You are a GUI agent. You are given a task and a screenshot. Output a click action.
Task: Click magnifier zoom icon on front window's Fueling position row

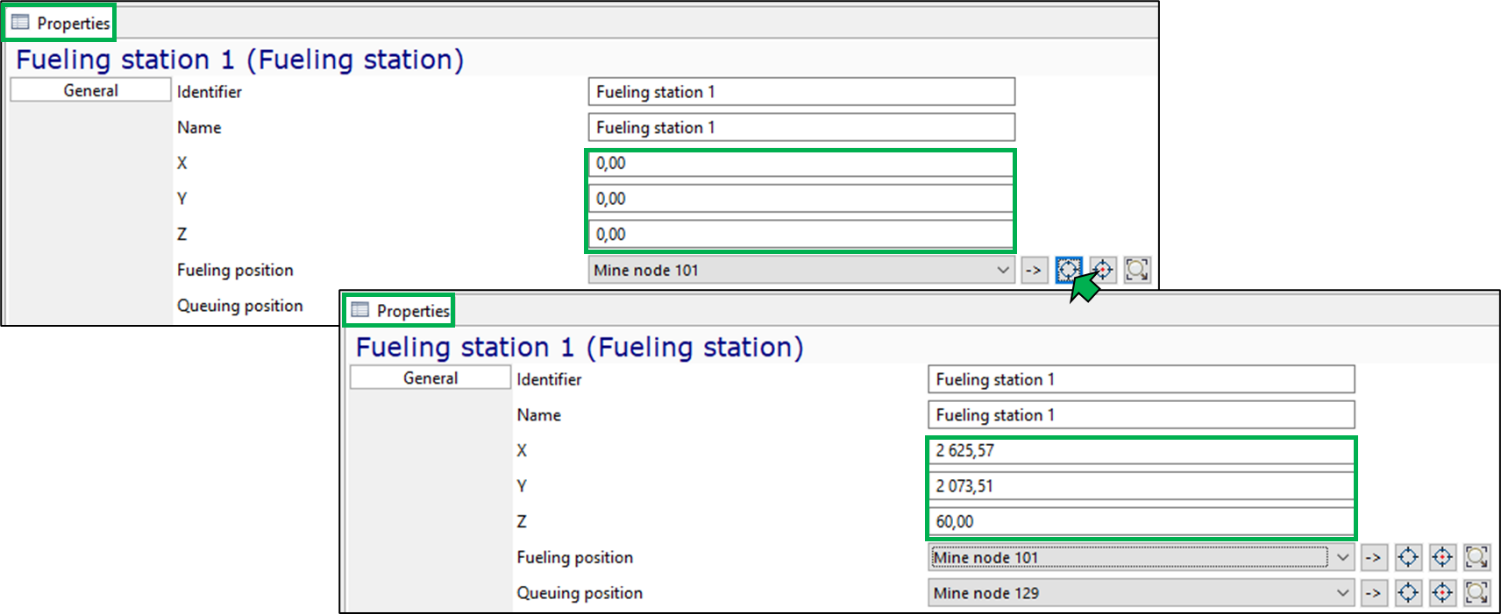tap(1476, 557)
